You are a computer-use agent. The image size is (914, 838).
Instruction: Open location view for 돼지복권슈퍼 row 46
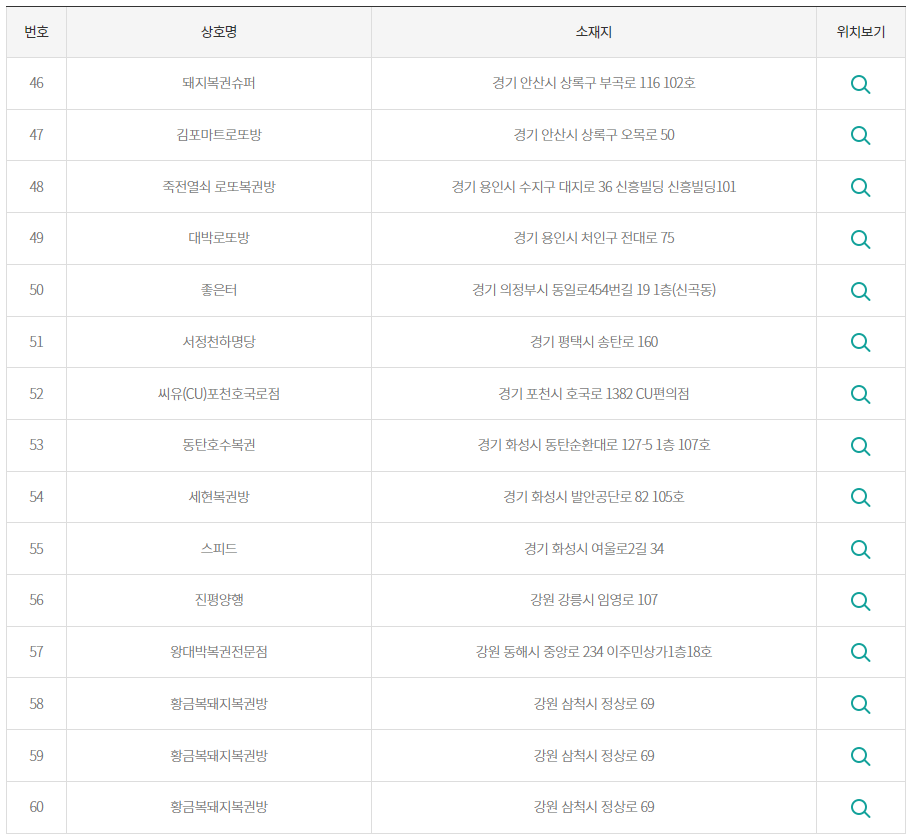tap(860, 84)
